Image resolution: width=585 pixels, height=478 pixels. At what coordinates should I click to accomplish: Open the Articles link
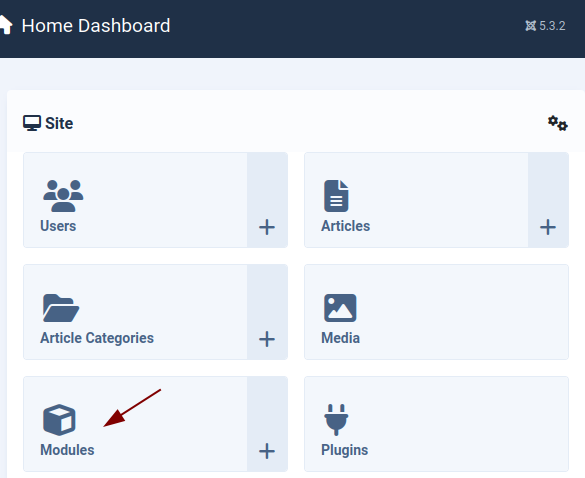[x=345, y=226]
